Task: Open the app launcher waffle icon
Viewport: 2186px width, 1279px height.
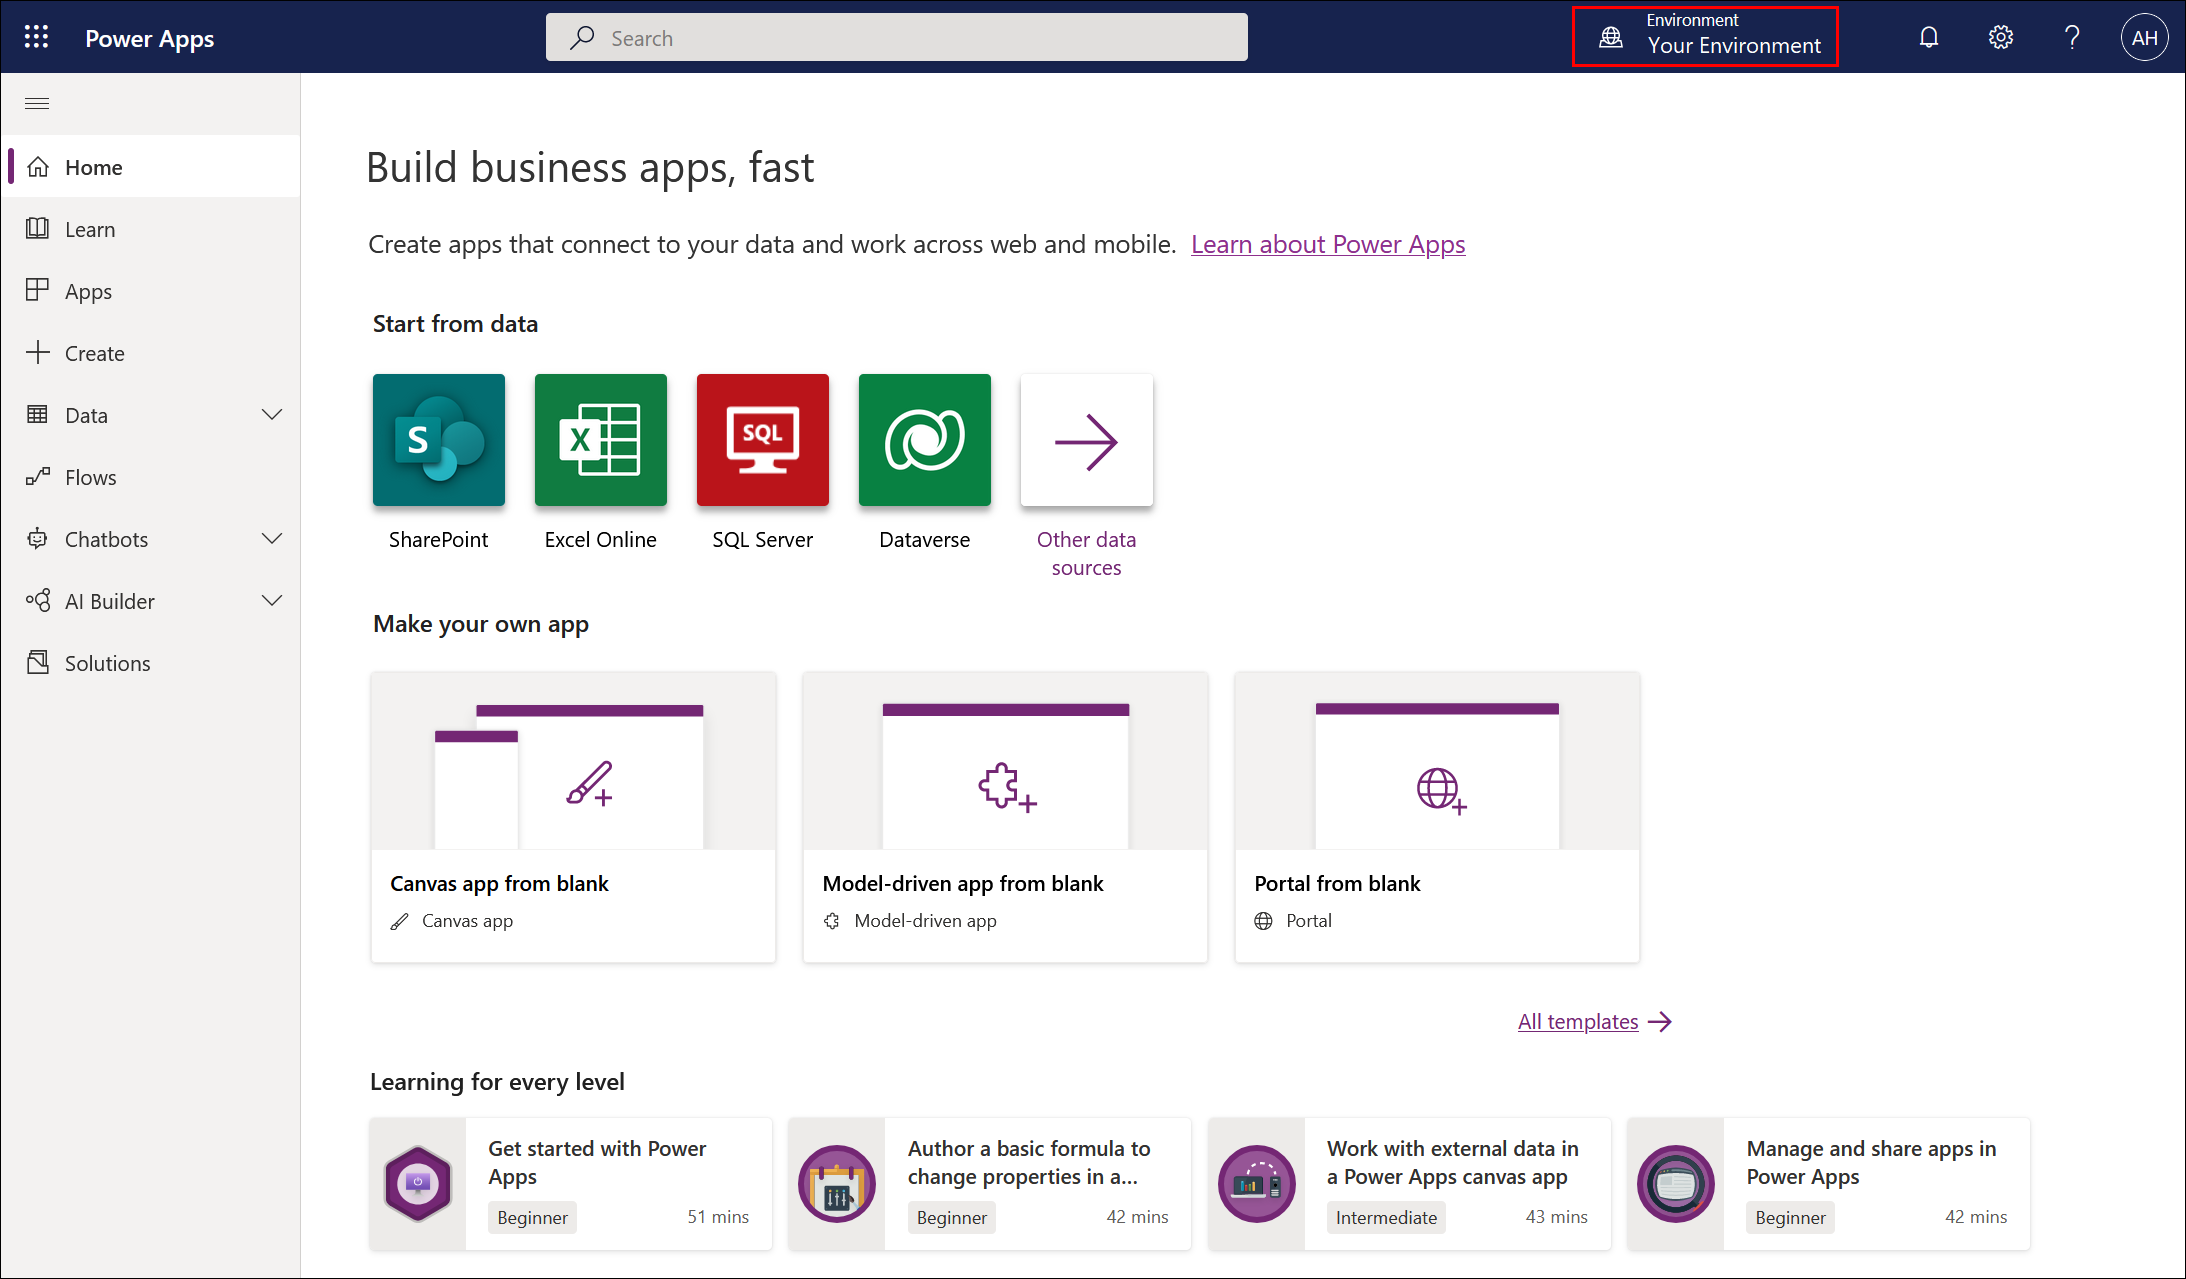Action: coord(36,37)
